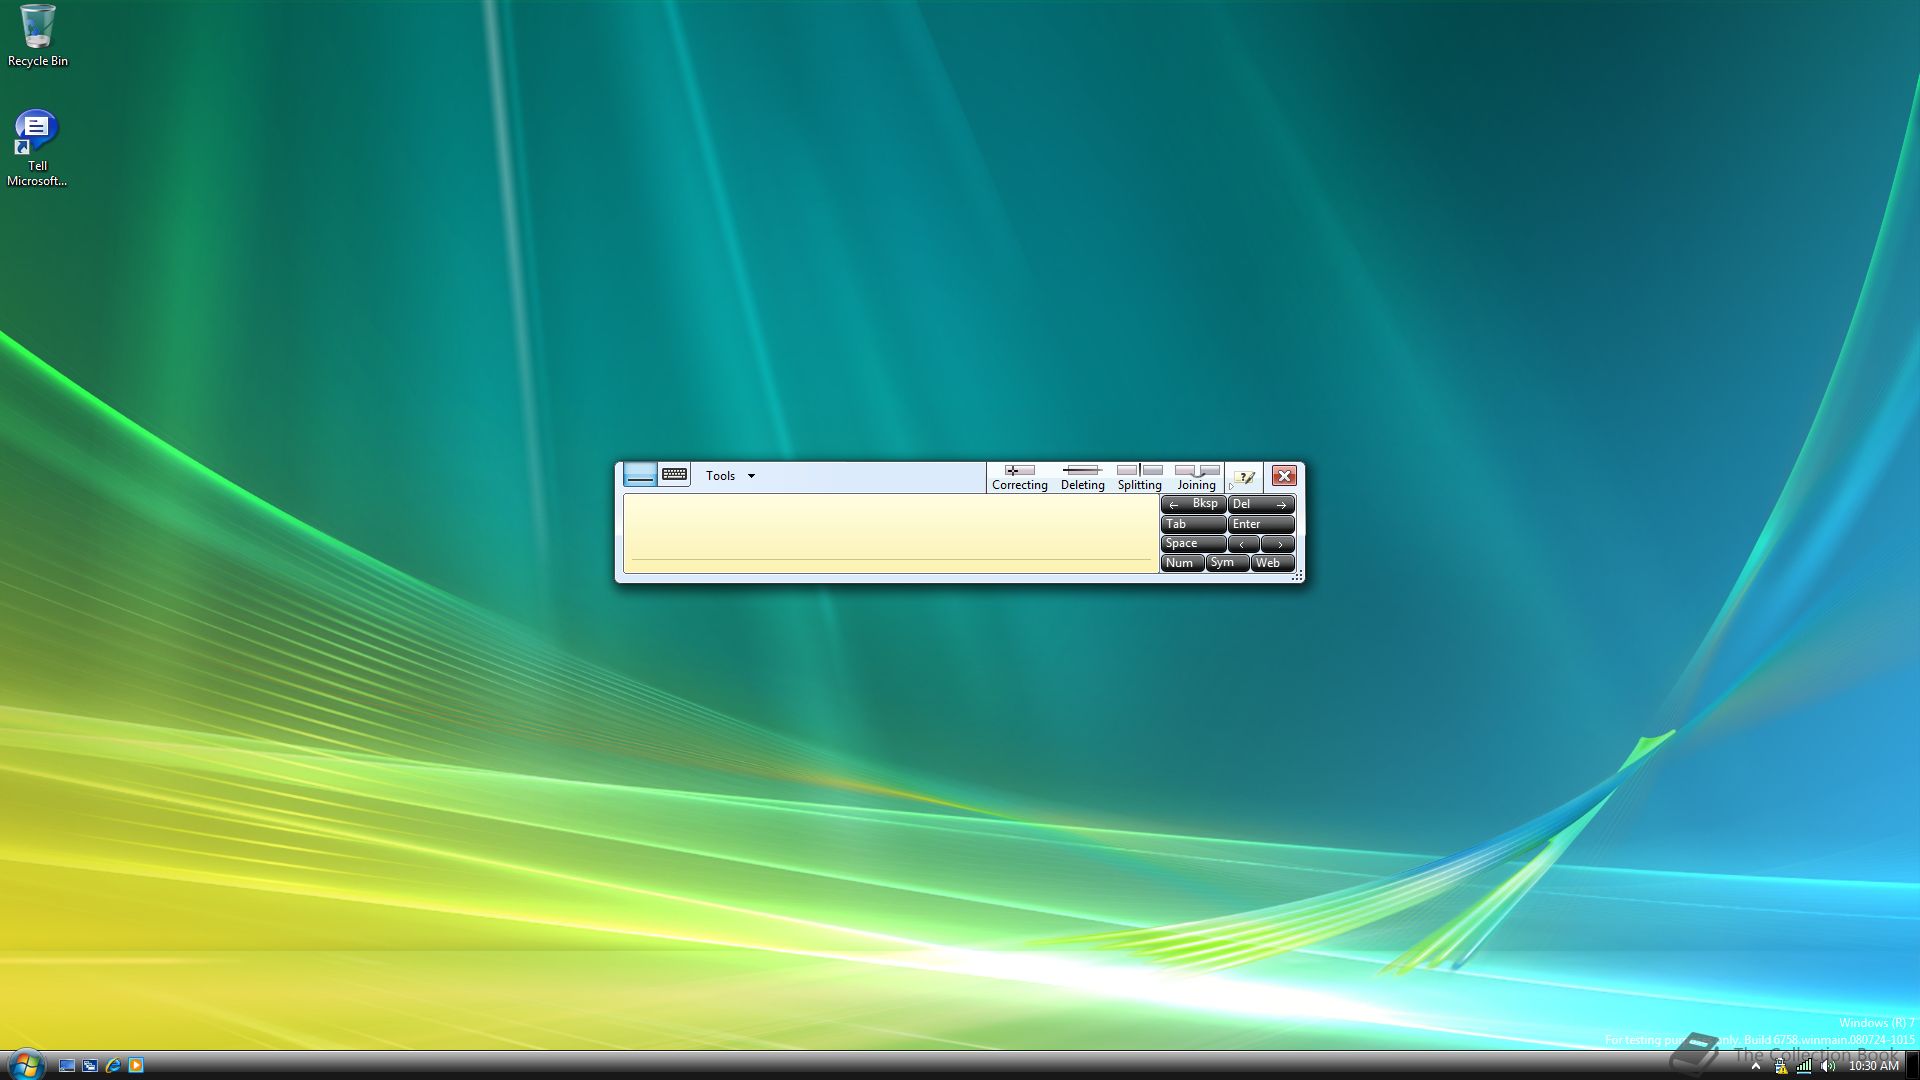Image resolution: width=1920 pixels, height=1080 pixels.
Task: Tap the Enter key
Action: coord(1261,524)
